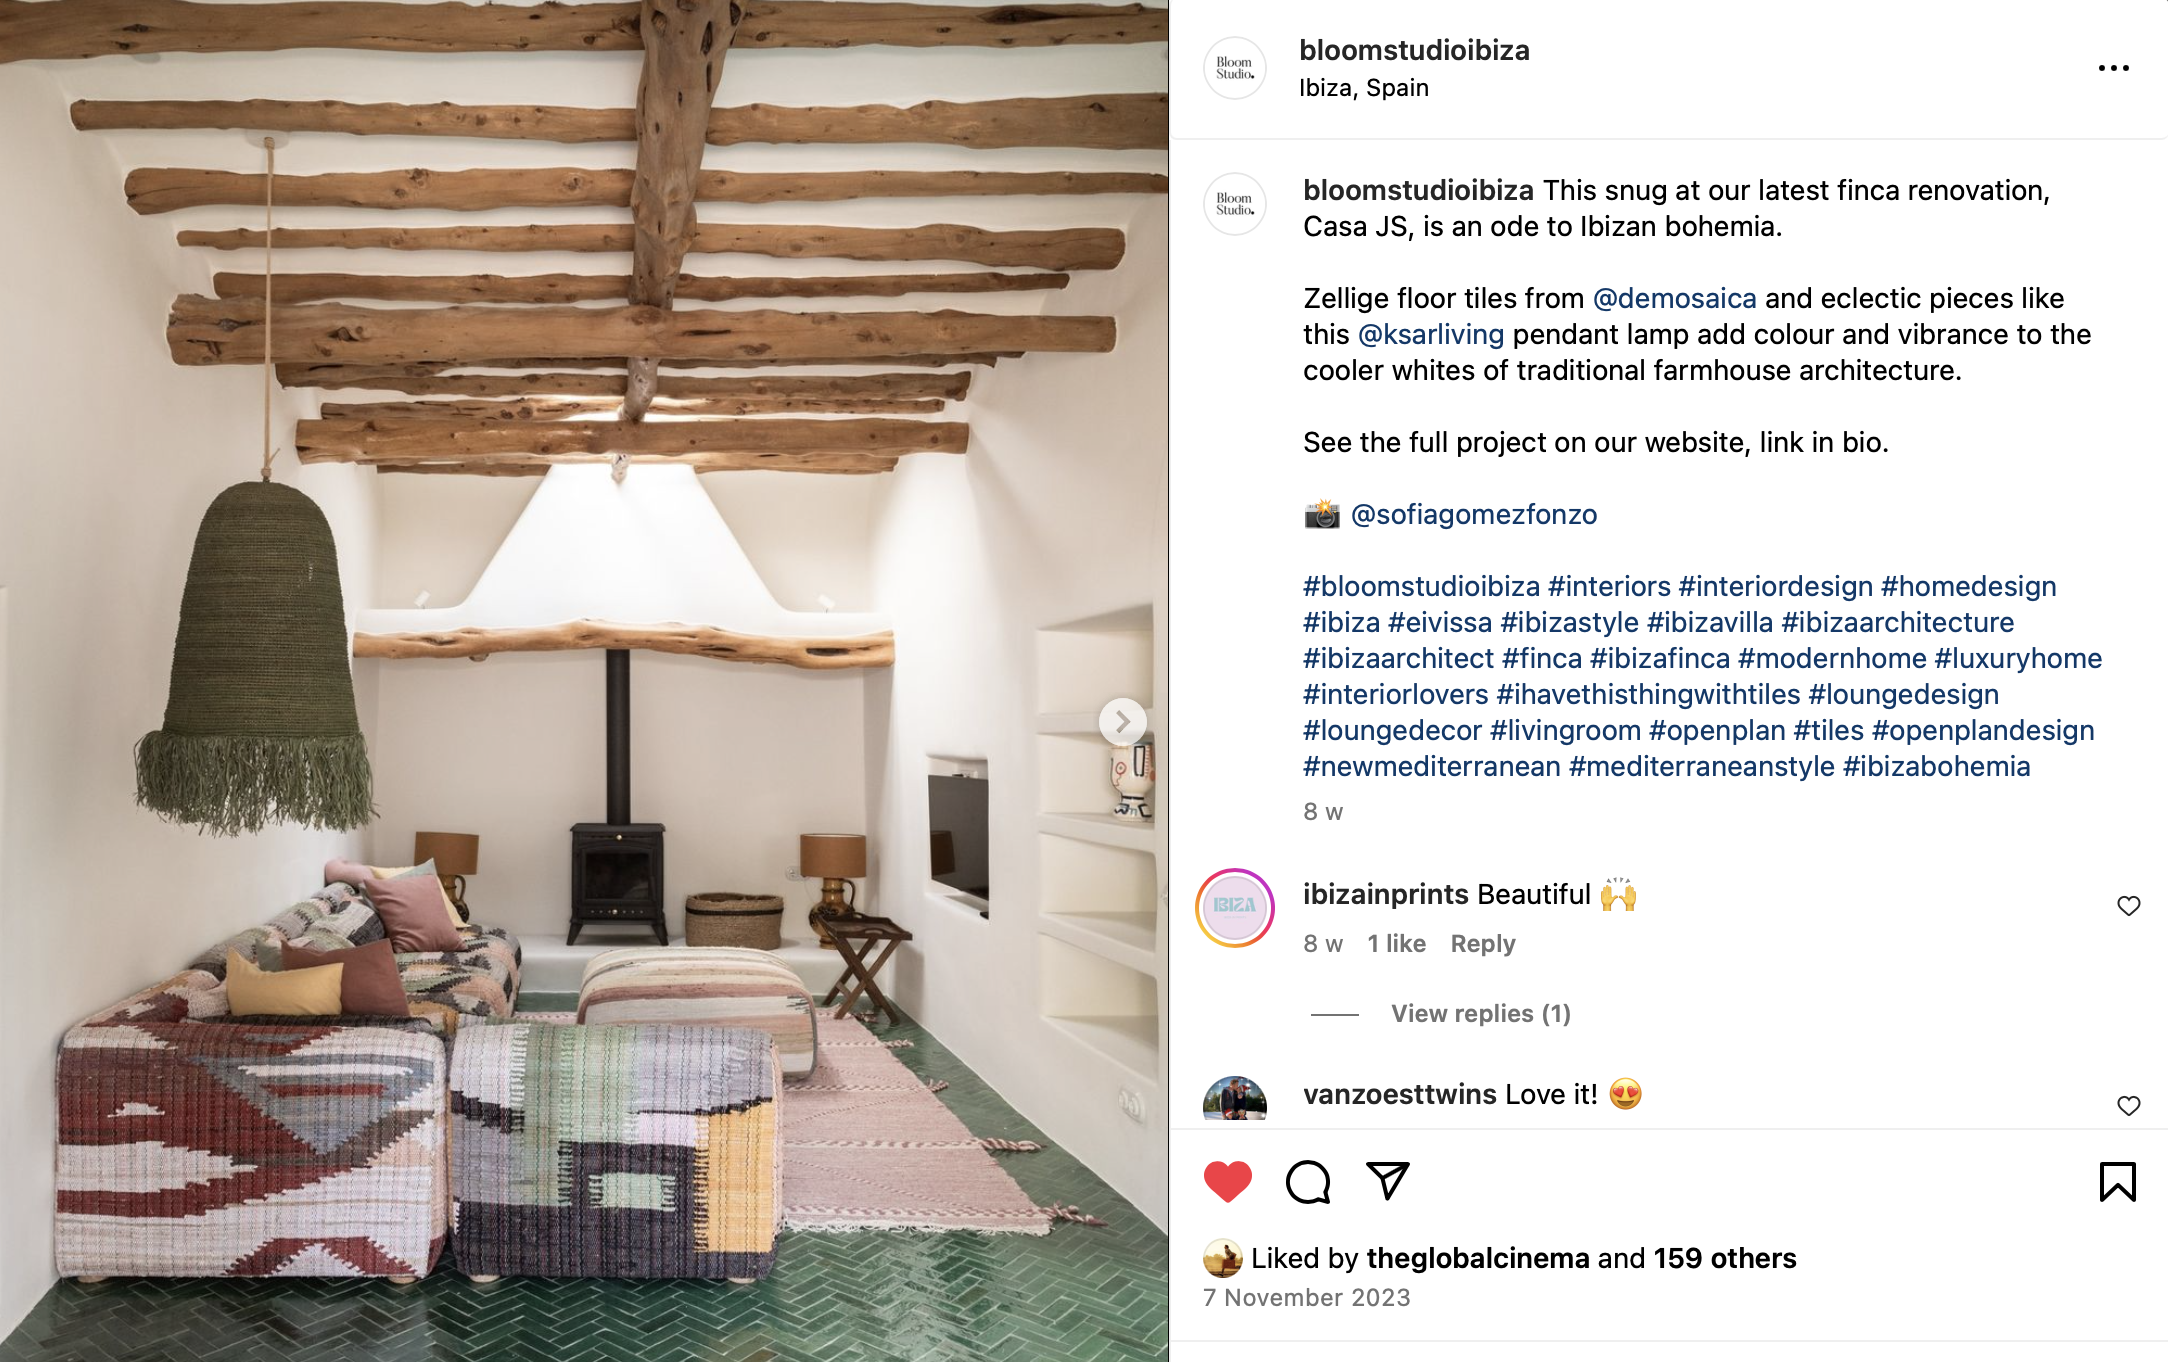Open the three-dot more options menu

2113,68
